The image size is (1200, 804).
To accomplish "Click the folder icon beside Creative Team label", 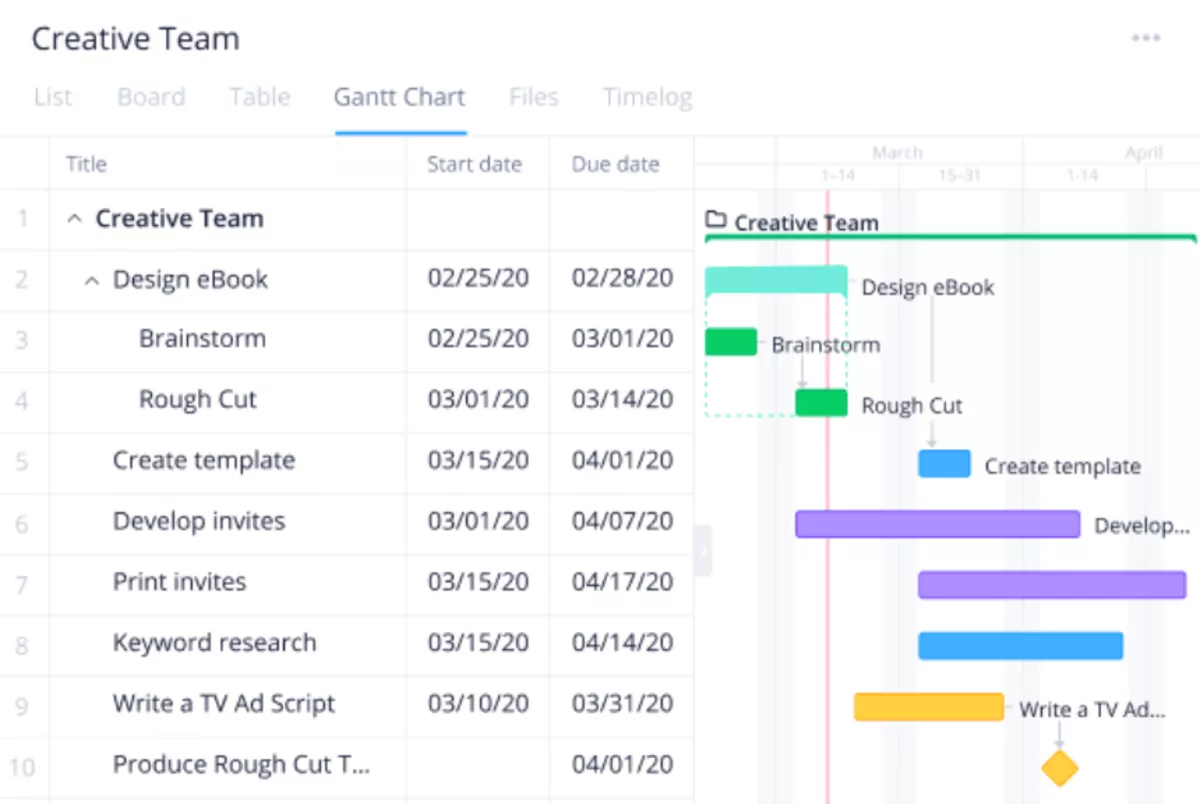I will 716,222.
